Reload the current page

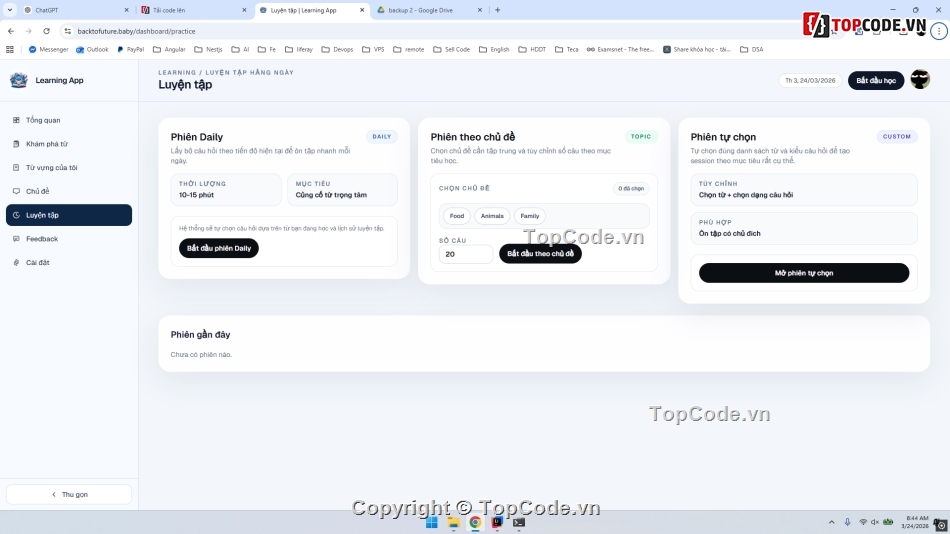(x=47, y=31)
